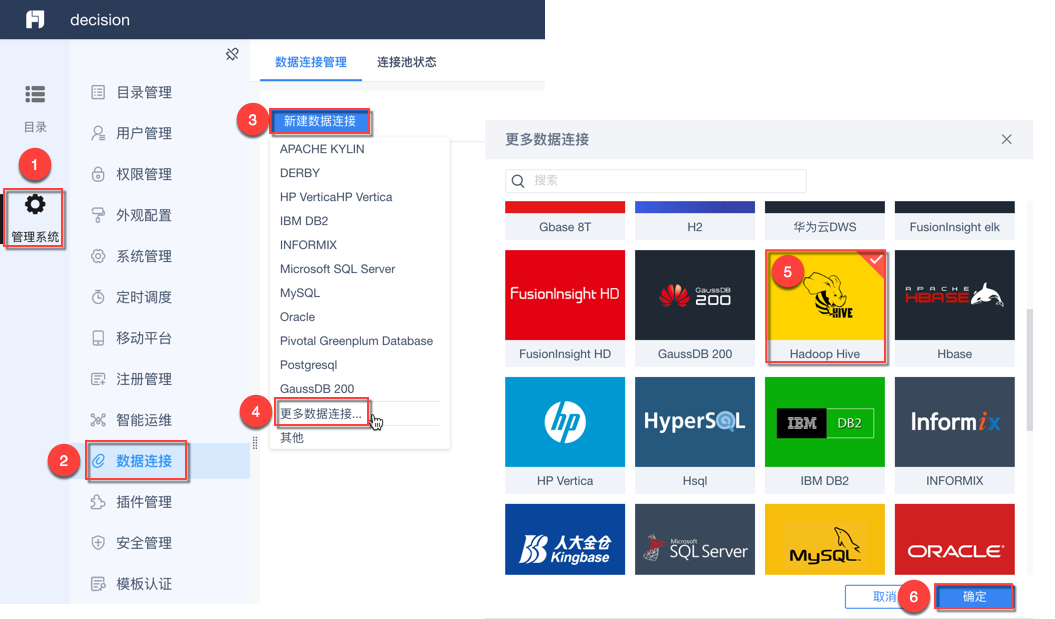1055x619 pixels.
Task: Select the GaussDB 200 Huawei tile
Action: (695, 308)
